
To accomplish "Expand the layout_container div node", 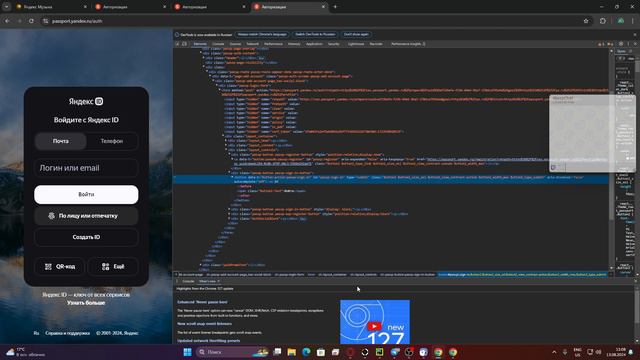I will pyautogui.click(x=223, y=136).
